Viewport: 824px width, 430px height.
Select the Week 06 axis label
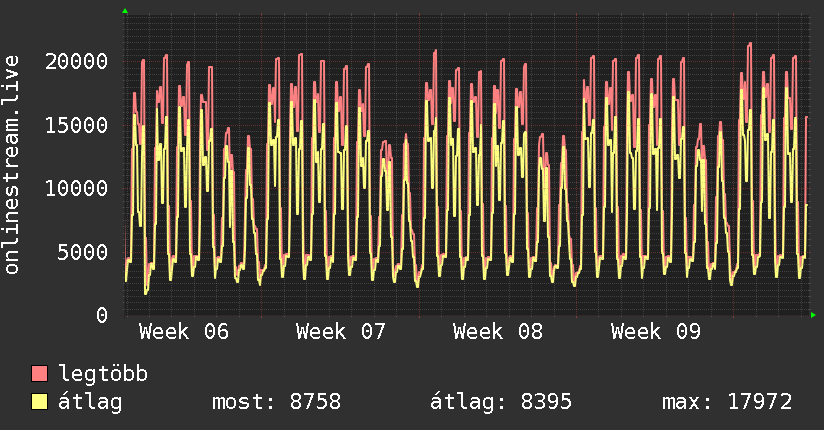click(183, 332)
